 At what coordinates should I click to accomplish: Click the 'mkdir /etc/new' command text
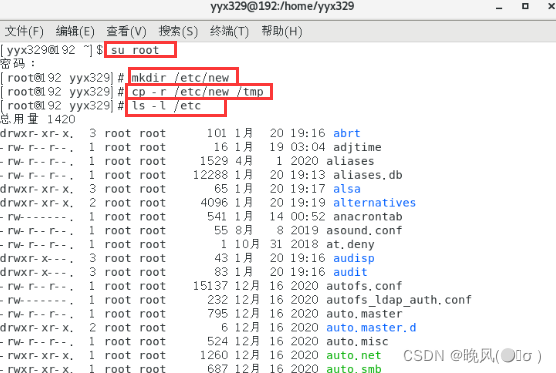point(180,77)
